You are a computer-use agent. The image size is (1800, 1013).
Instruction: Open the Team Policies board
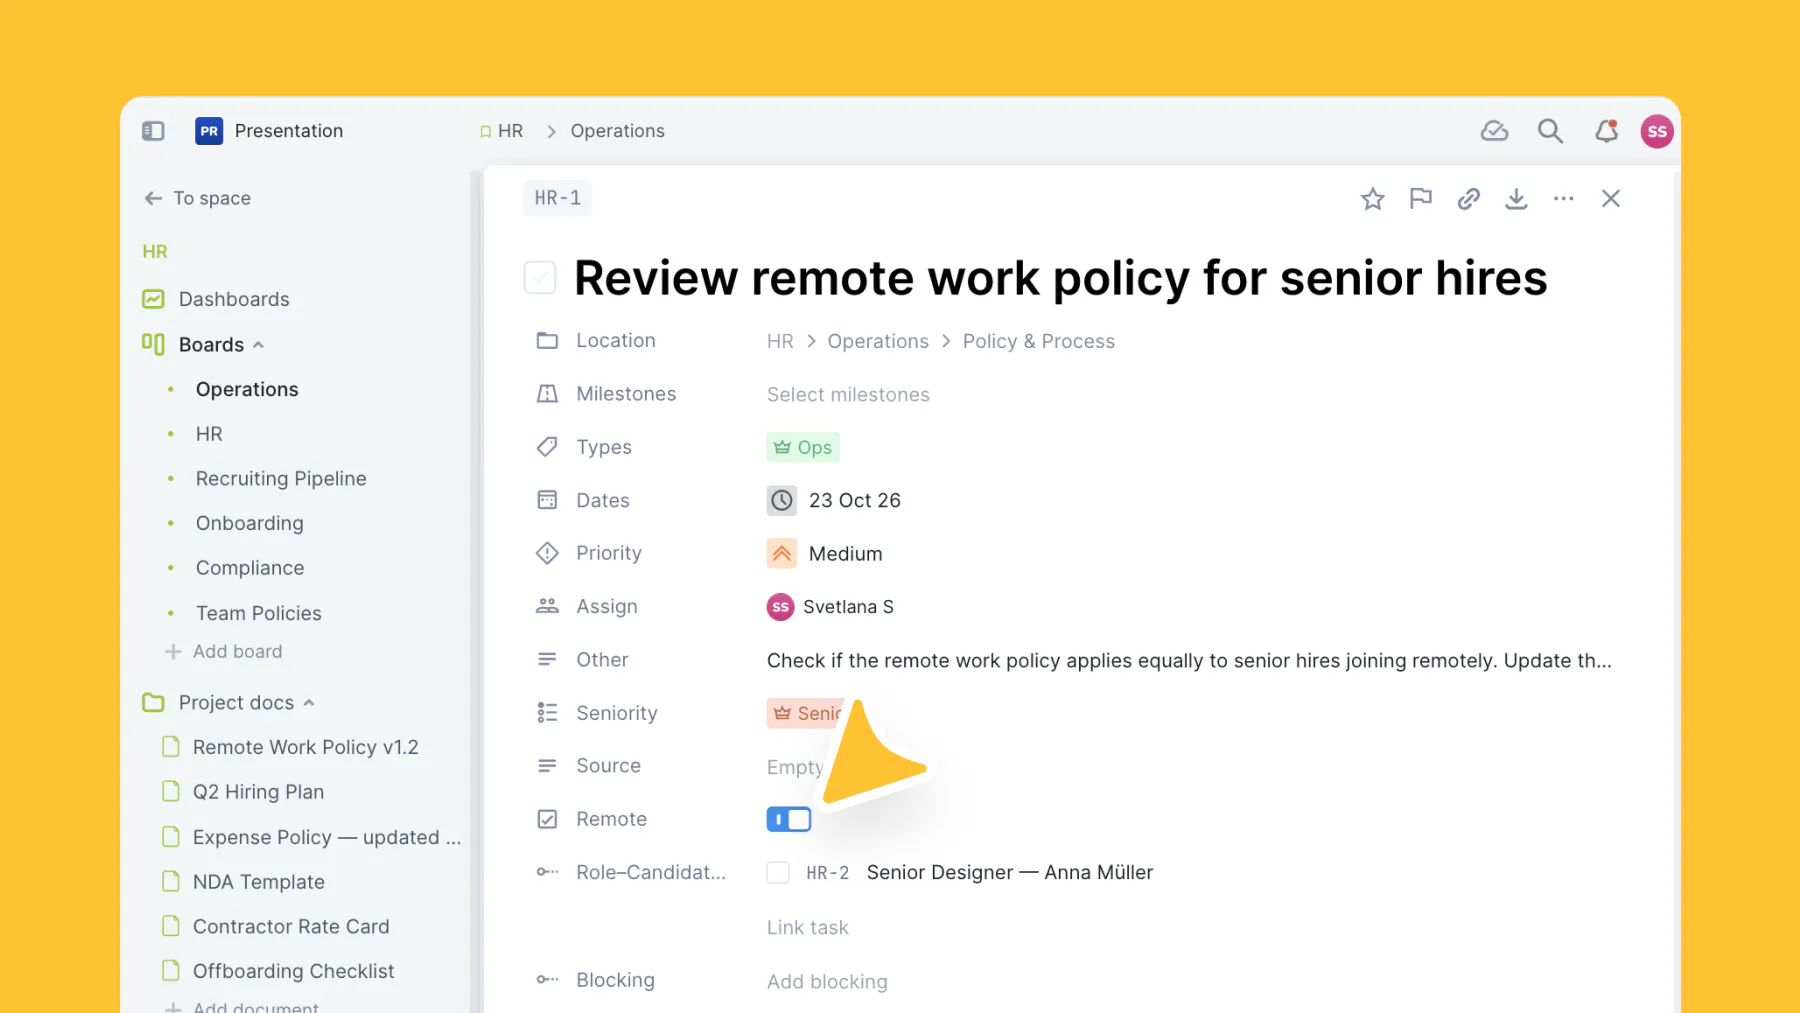click(x=259, y=613)
